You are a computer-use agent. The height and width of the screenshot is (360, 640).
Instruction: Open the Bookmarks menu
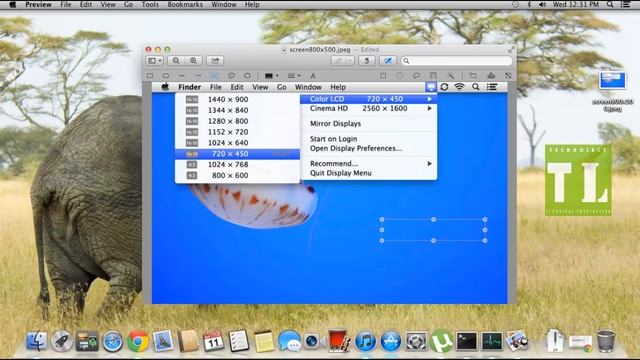click(185, 4)
